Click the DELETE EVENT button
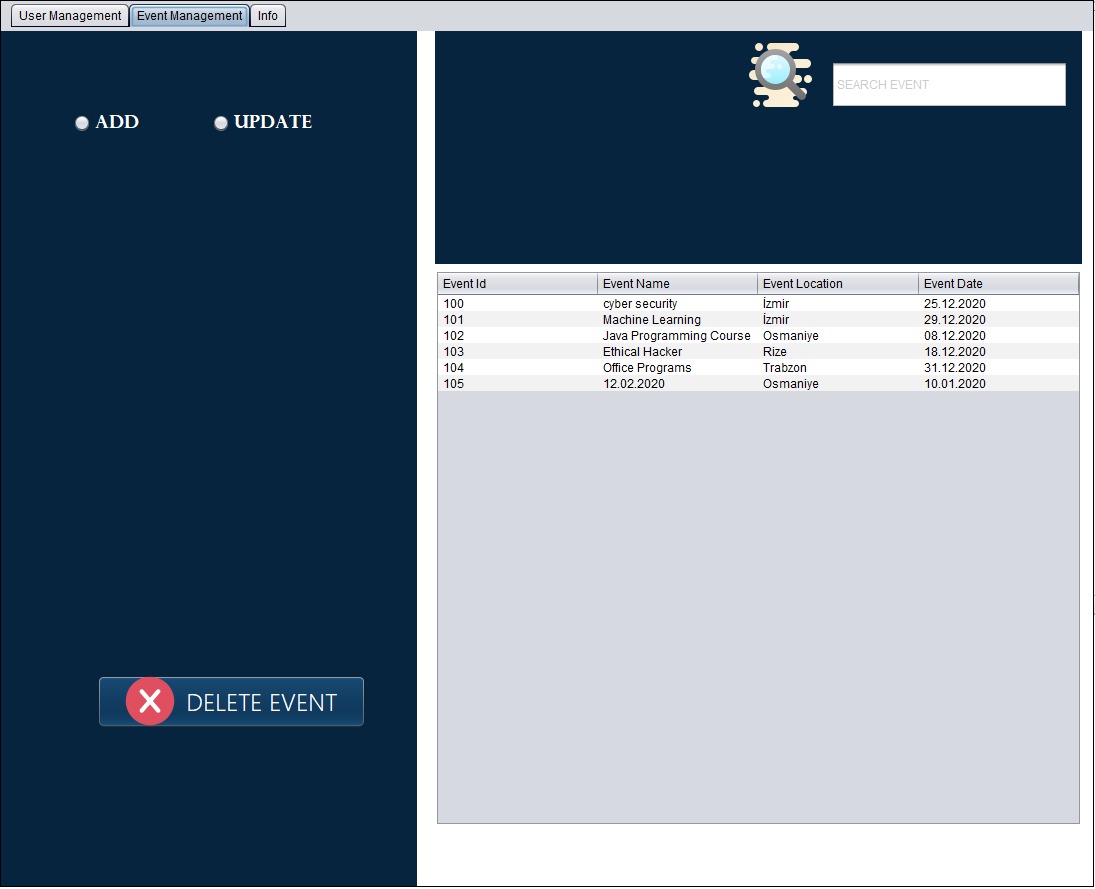Viewport: 1095px width, 889px height. pyautogui.click(x=231, y=701)
